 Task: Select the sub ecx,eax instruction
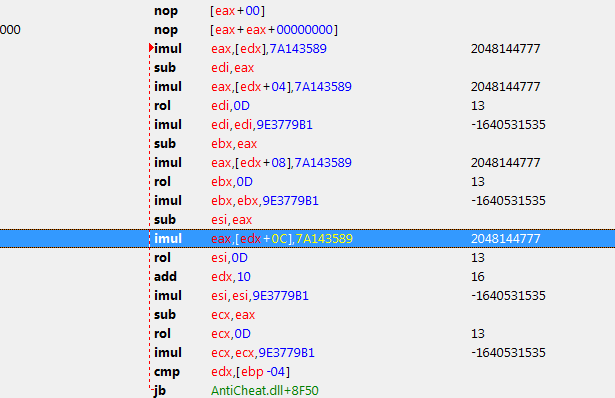click(308, 314)
